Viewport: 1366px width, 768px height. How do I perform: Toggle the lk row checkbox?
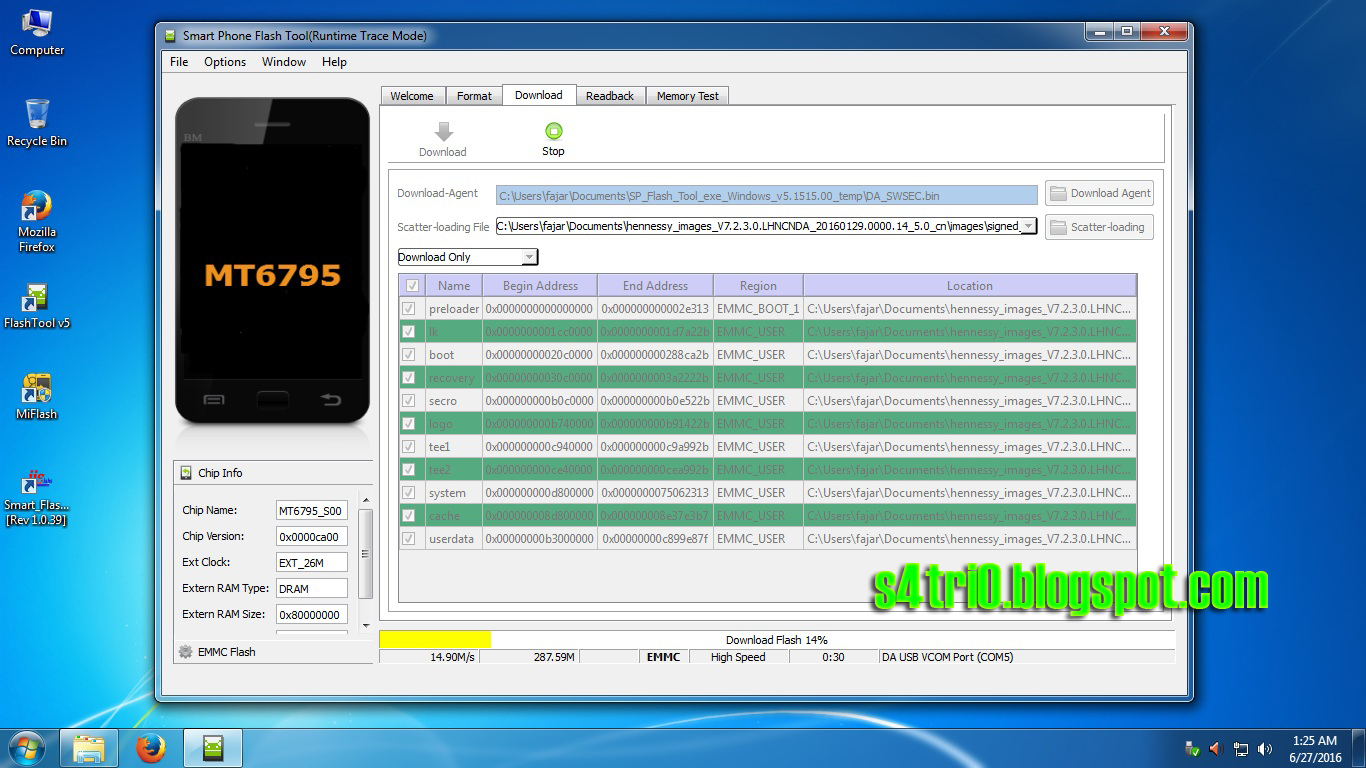pos(409,332)
